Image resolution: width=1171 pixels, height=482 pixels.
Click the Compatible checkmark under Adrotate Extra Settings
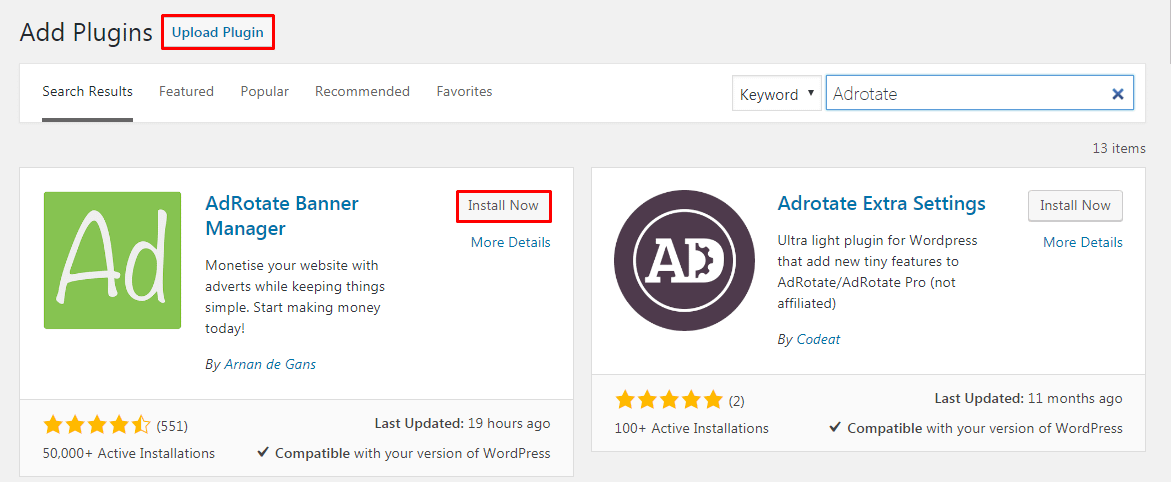tap(835, 428)
